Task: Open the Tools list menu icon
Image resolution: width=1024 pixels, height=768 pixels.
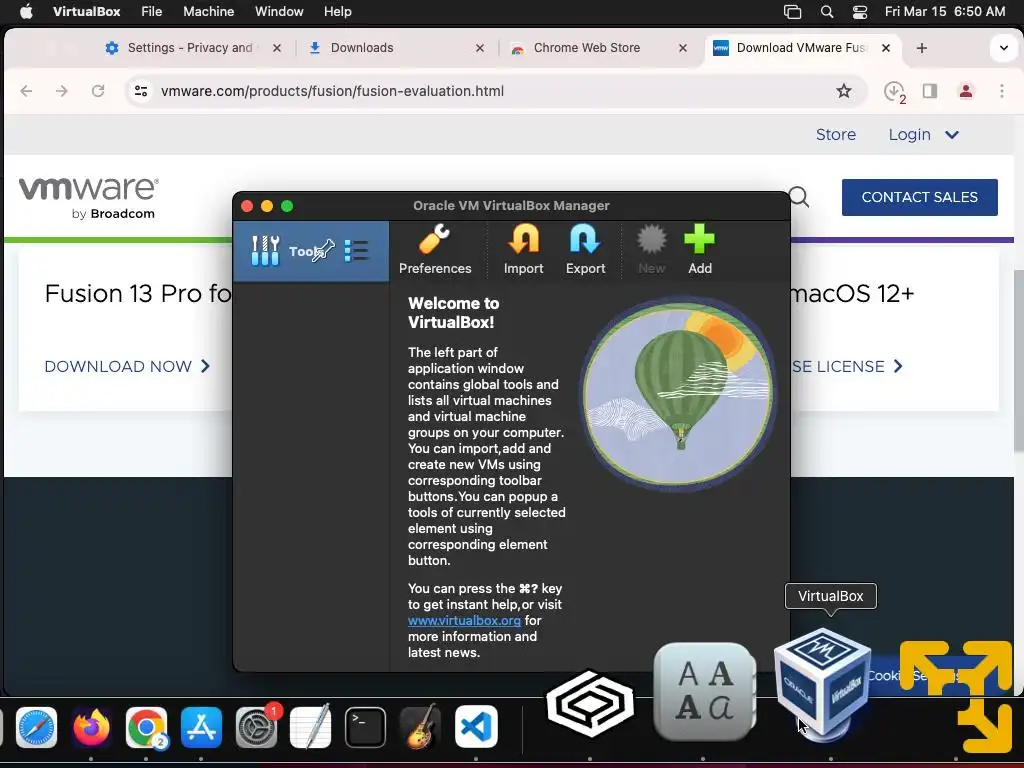Action: click(x=356, y=251)
